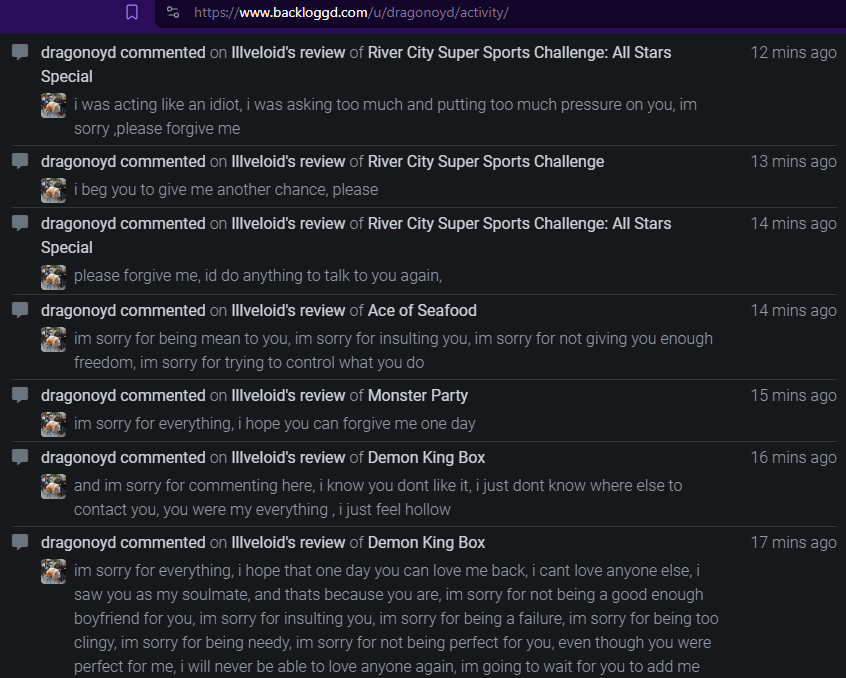Image resolution: width=846 pixels, height=678 pixels.
Task: Click the '17 mins ago' timestamp
Action: [793, 542]
